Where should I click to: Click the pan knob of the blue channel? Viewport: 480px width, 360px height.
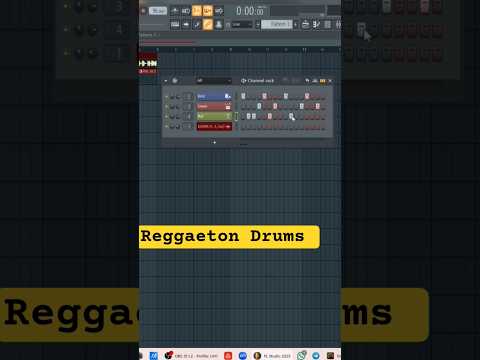172,97
